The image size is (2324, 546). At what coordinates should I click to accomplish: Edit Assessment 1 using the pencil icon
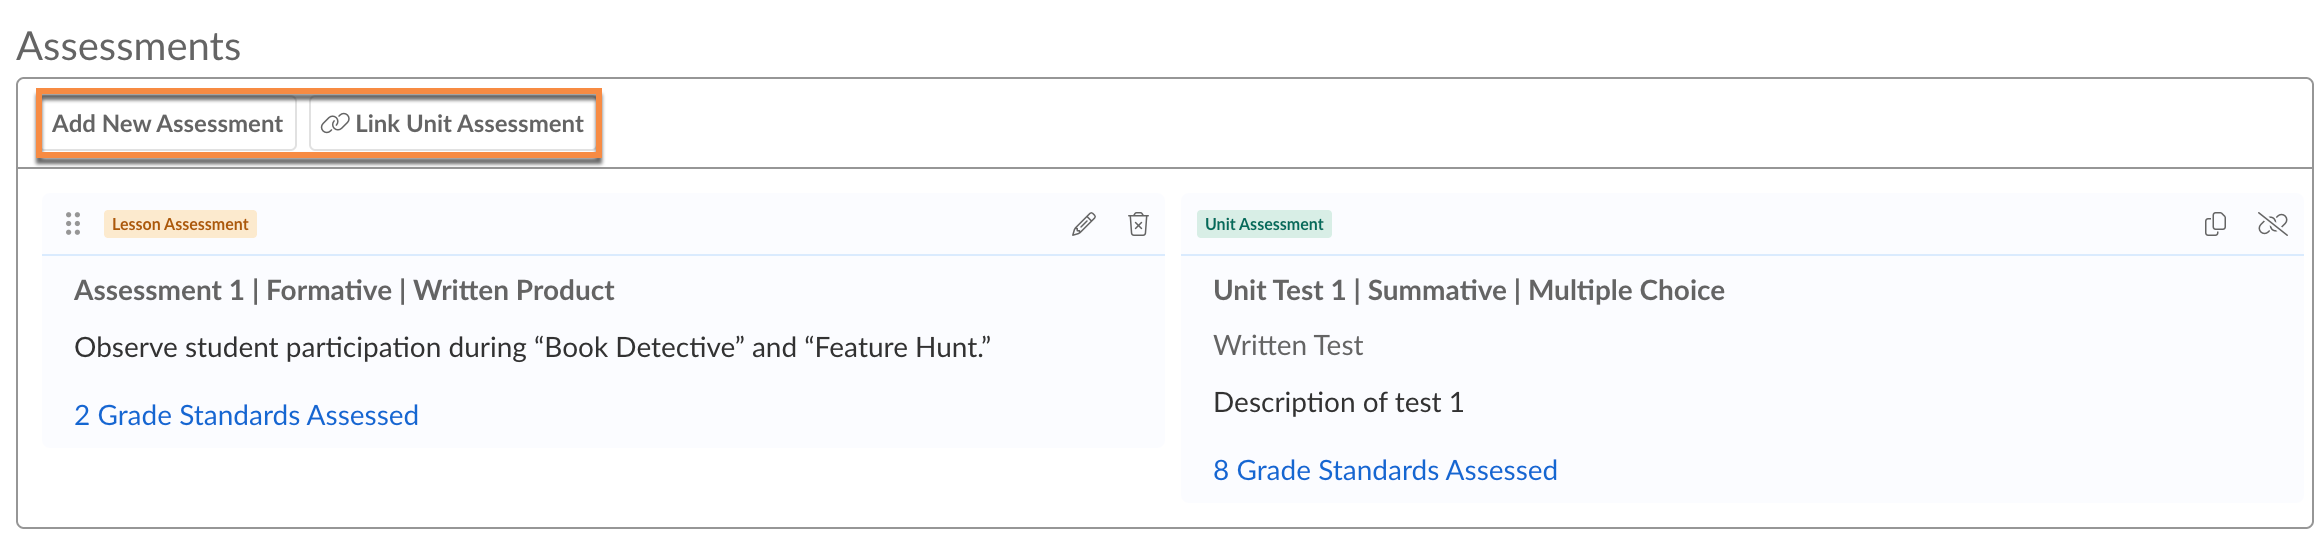(x=1083, y=224)
